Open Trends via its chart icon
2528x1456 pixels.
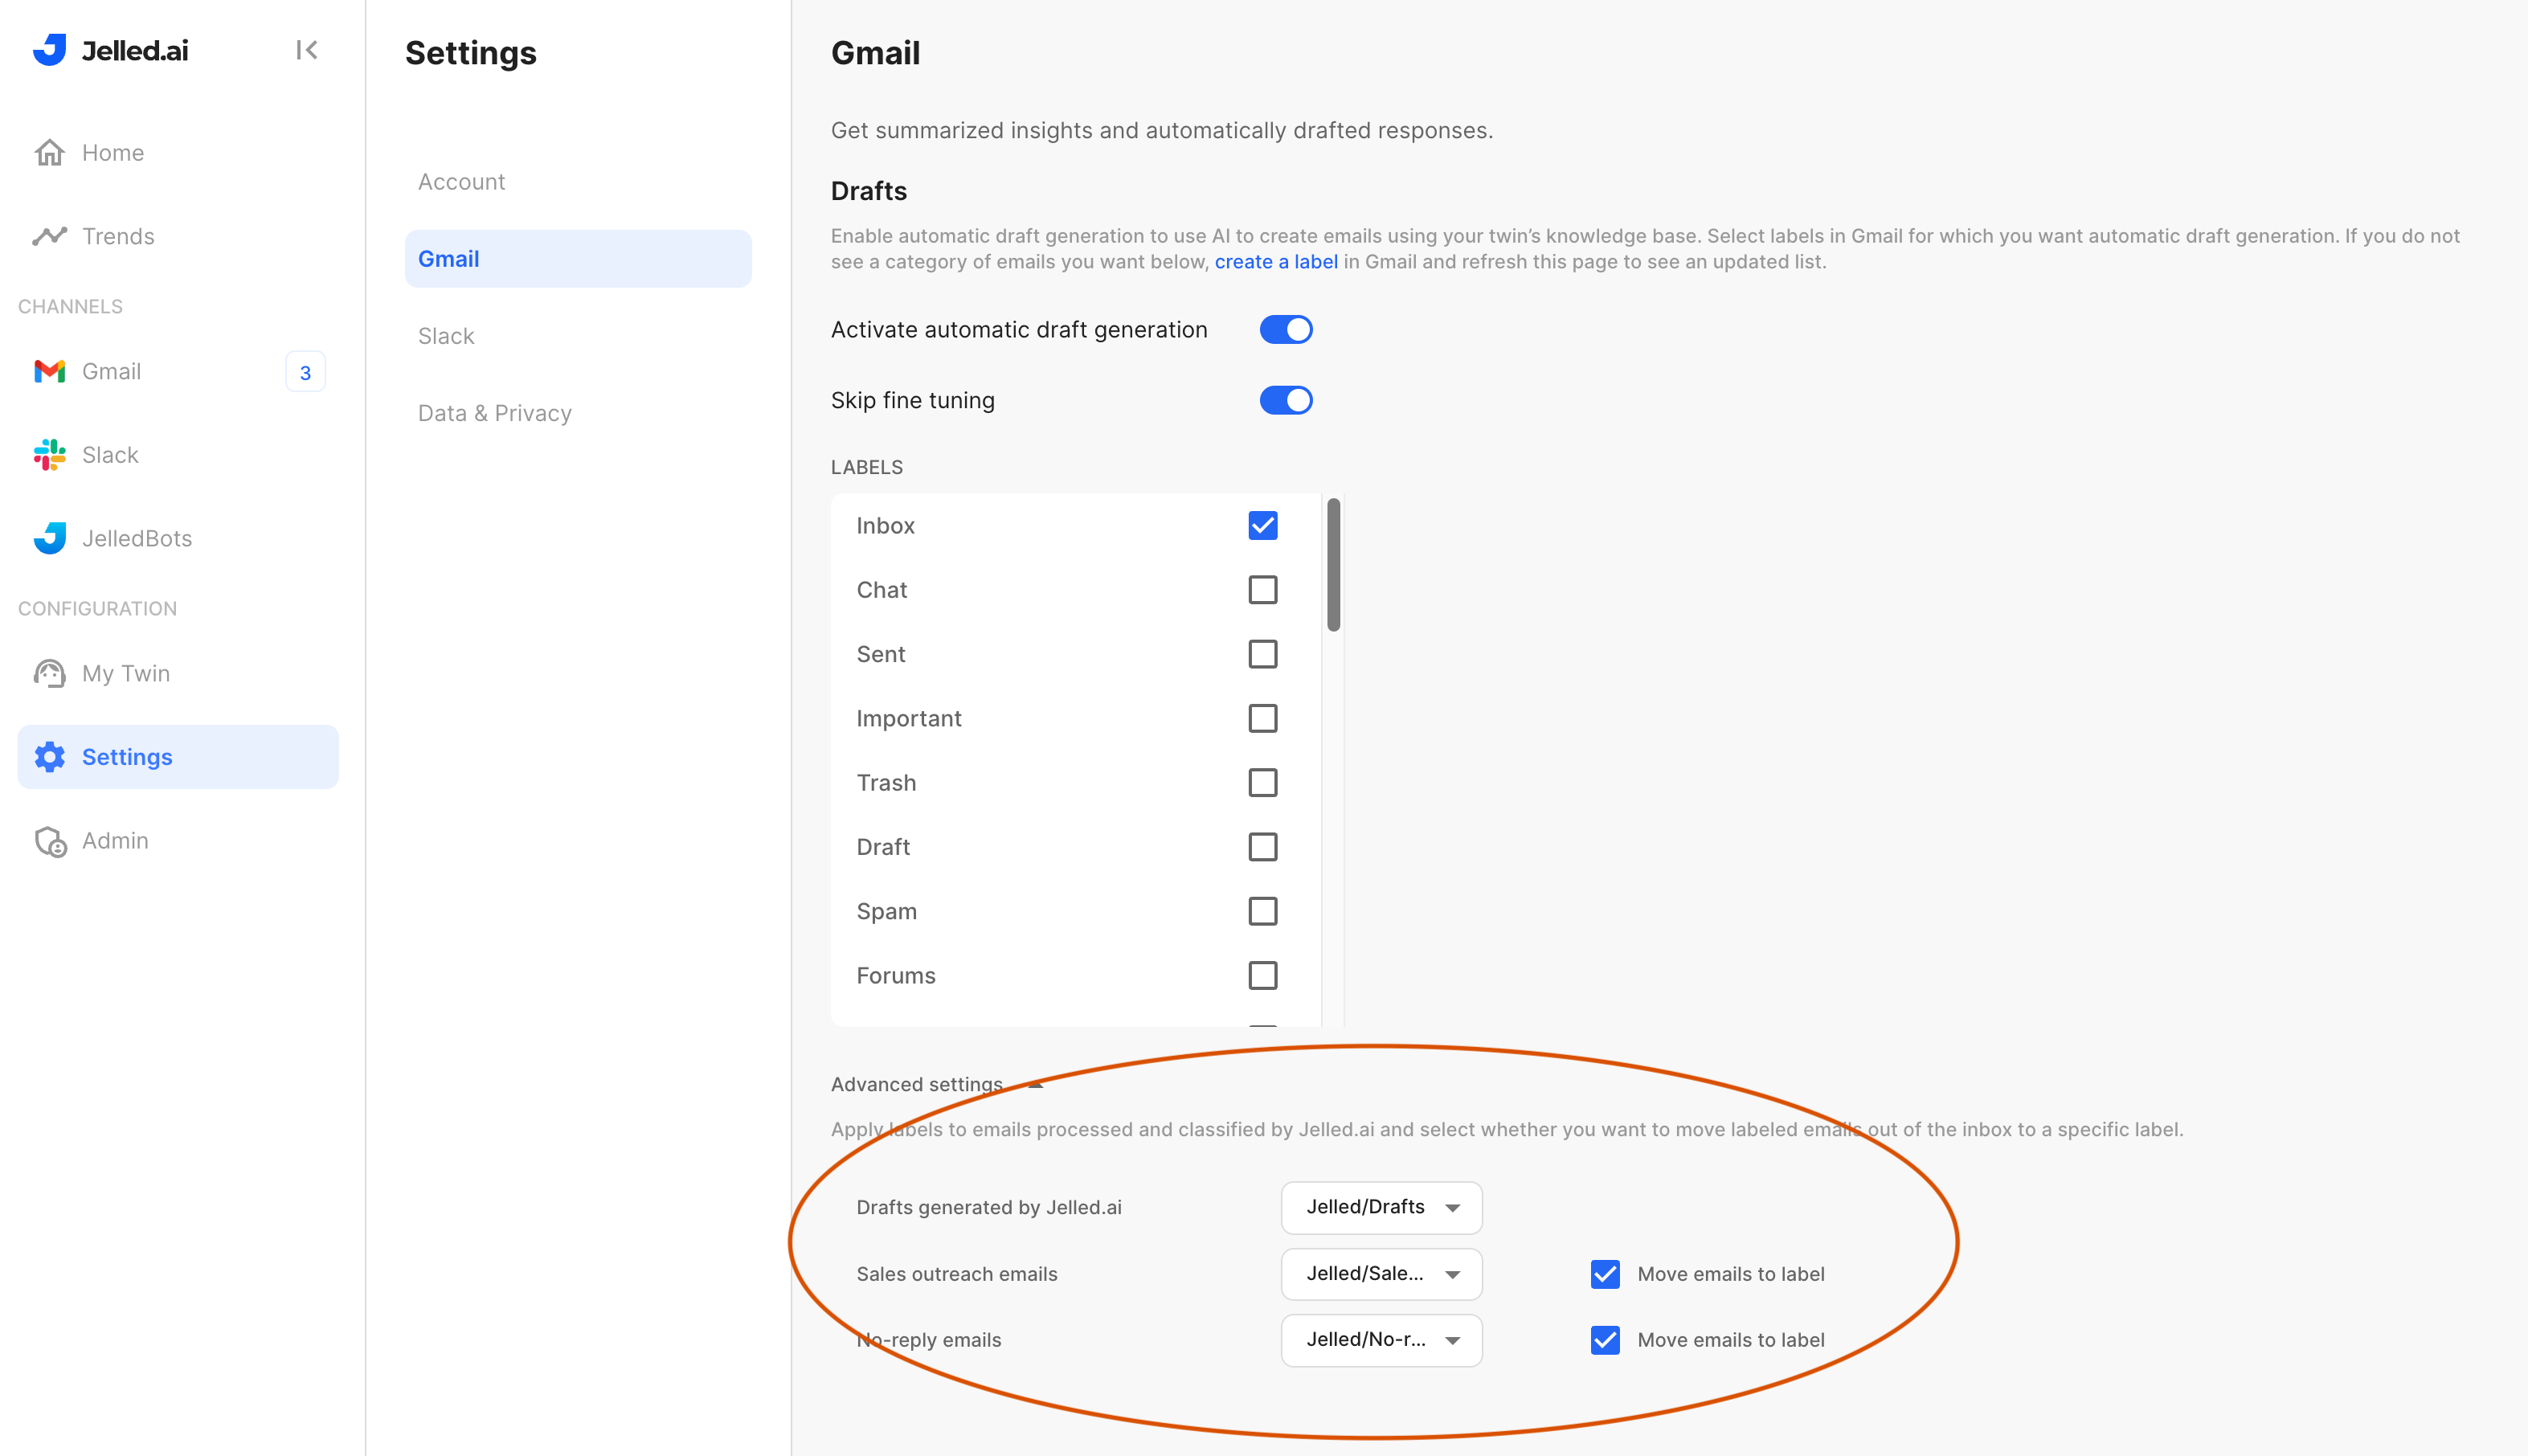49,236
